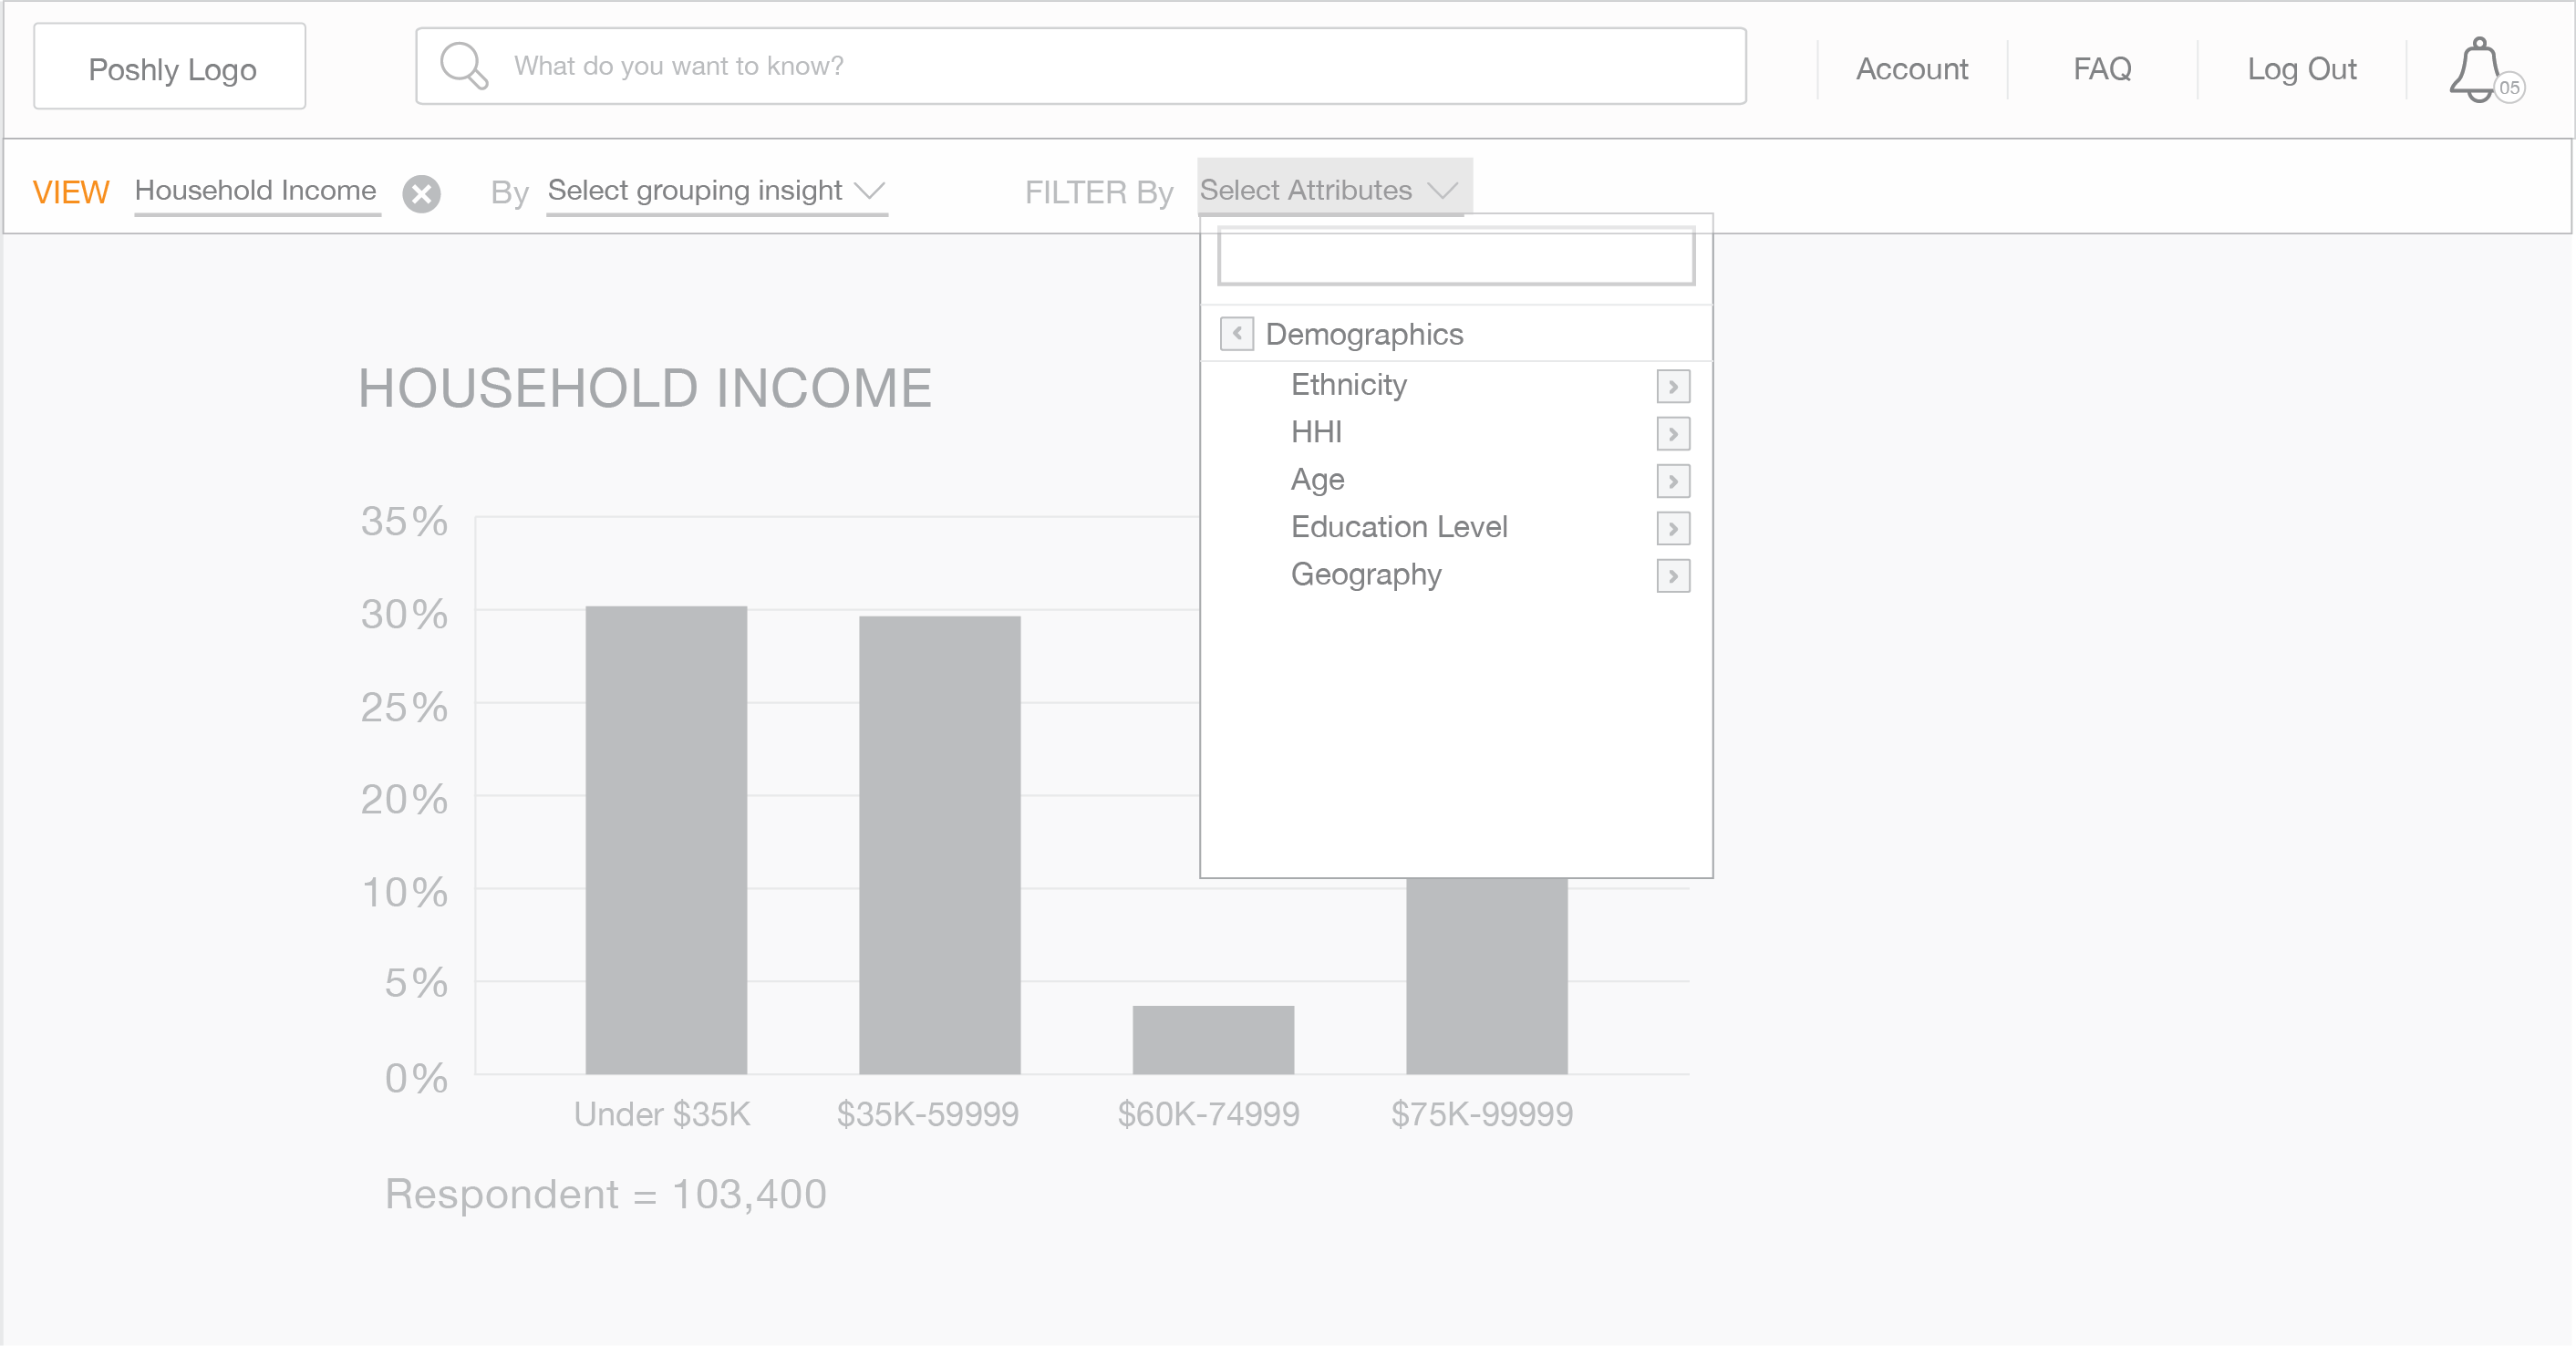Click the magnifying glass search icon
Screen dimensions: 2576x1346
pos(464,66)
